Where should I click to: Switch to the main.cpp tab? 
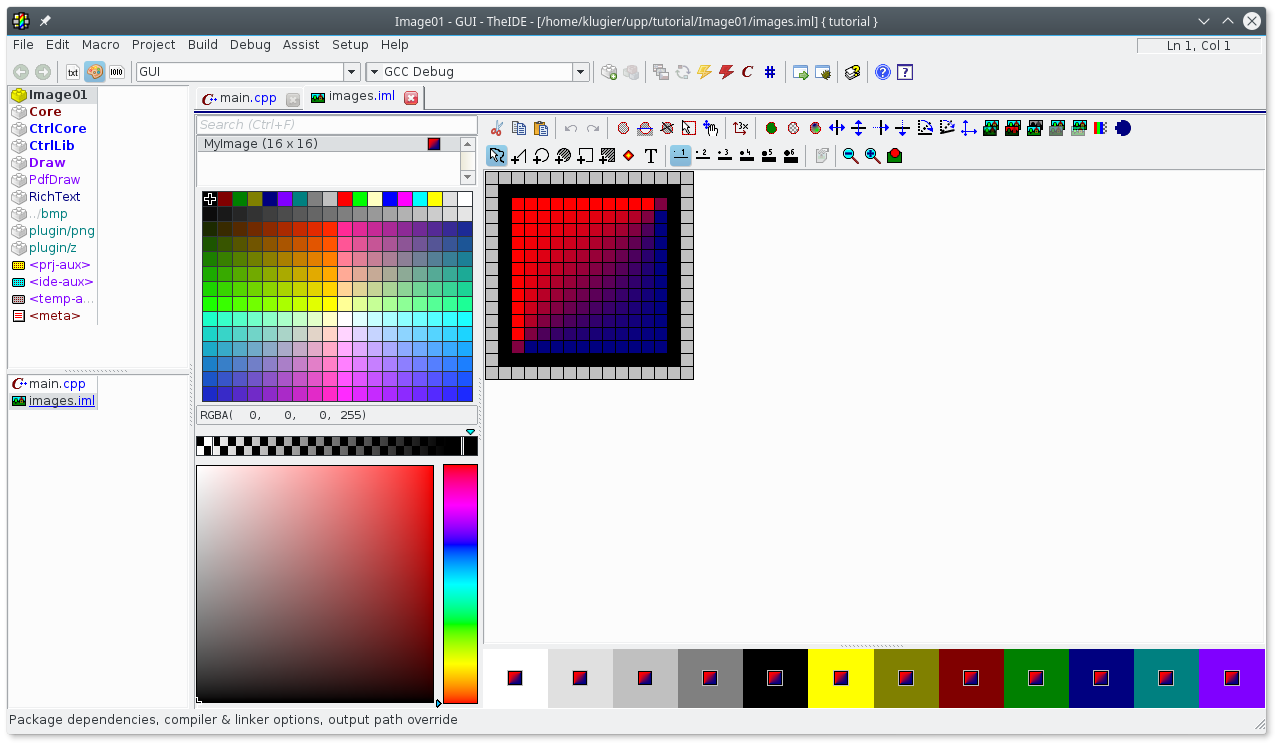[247, 98]
